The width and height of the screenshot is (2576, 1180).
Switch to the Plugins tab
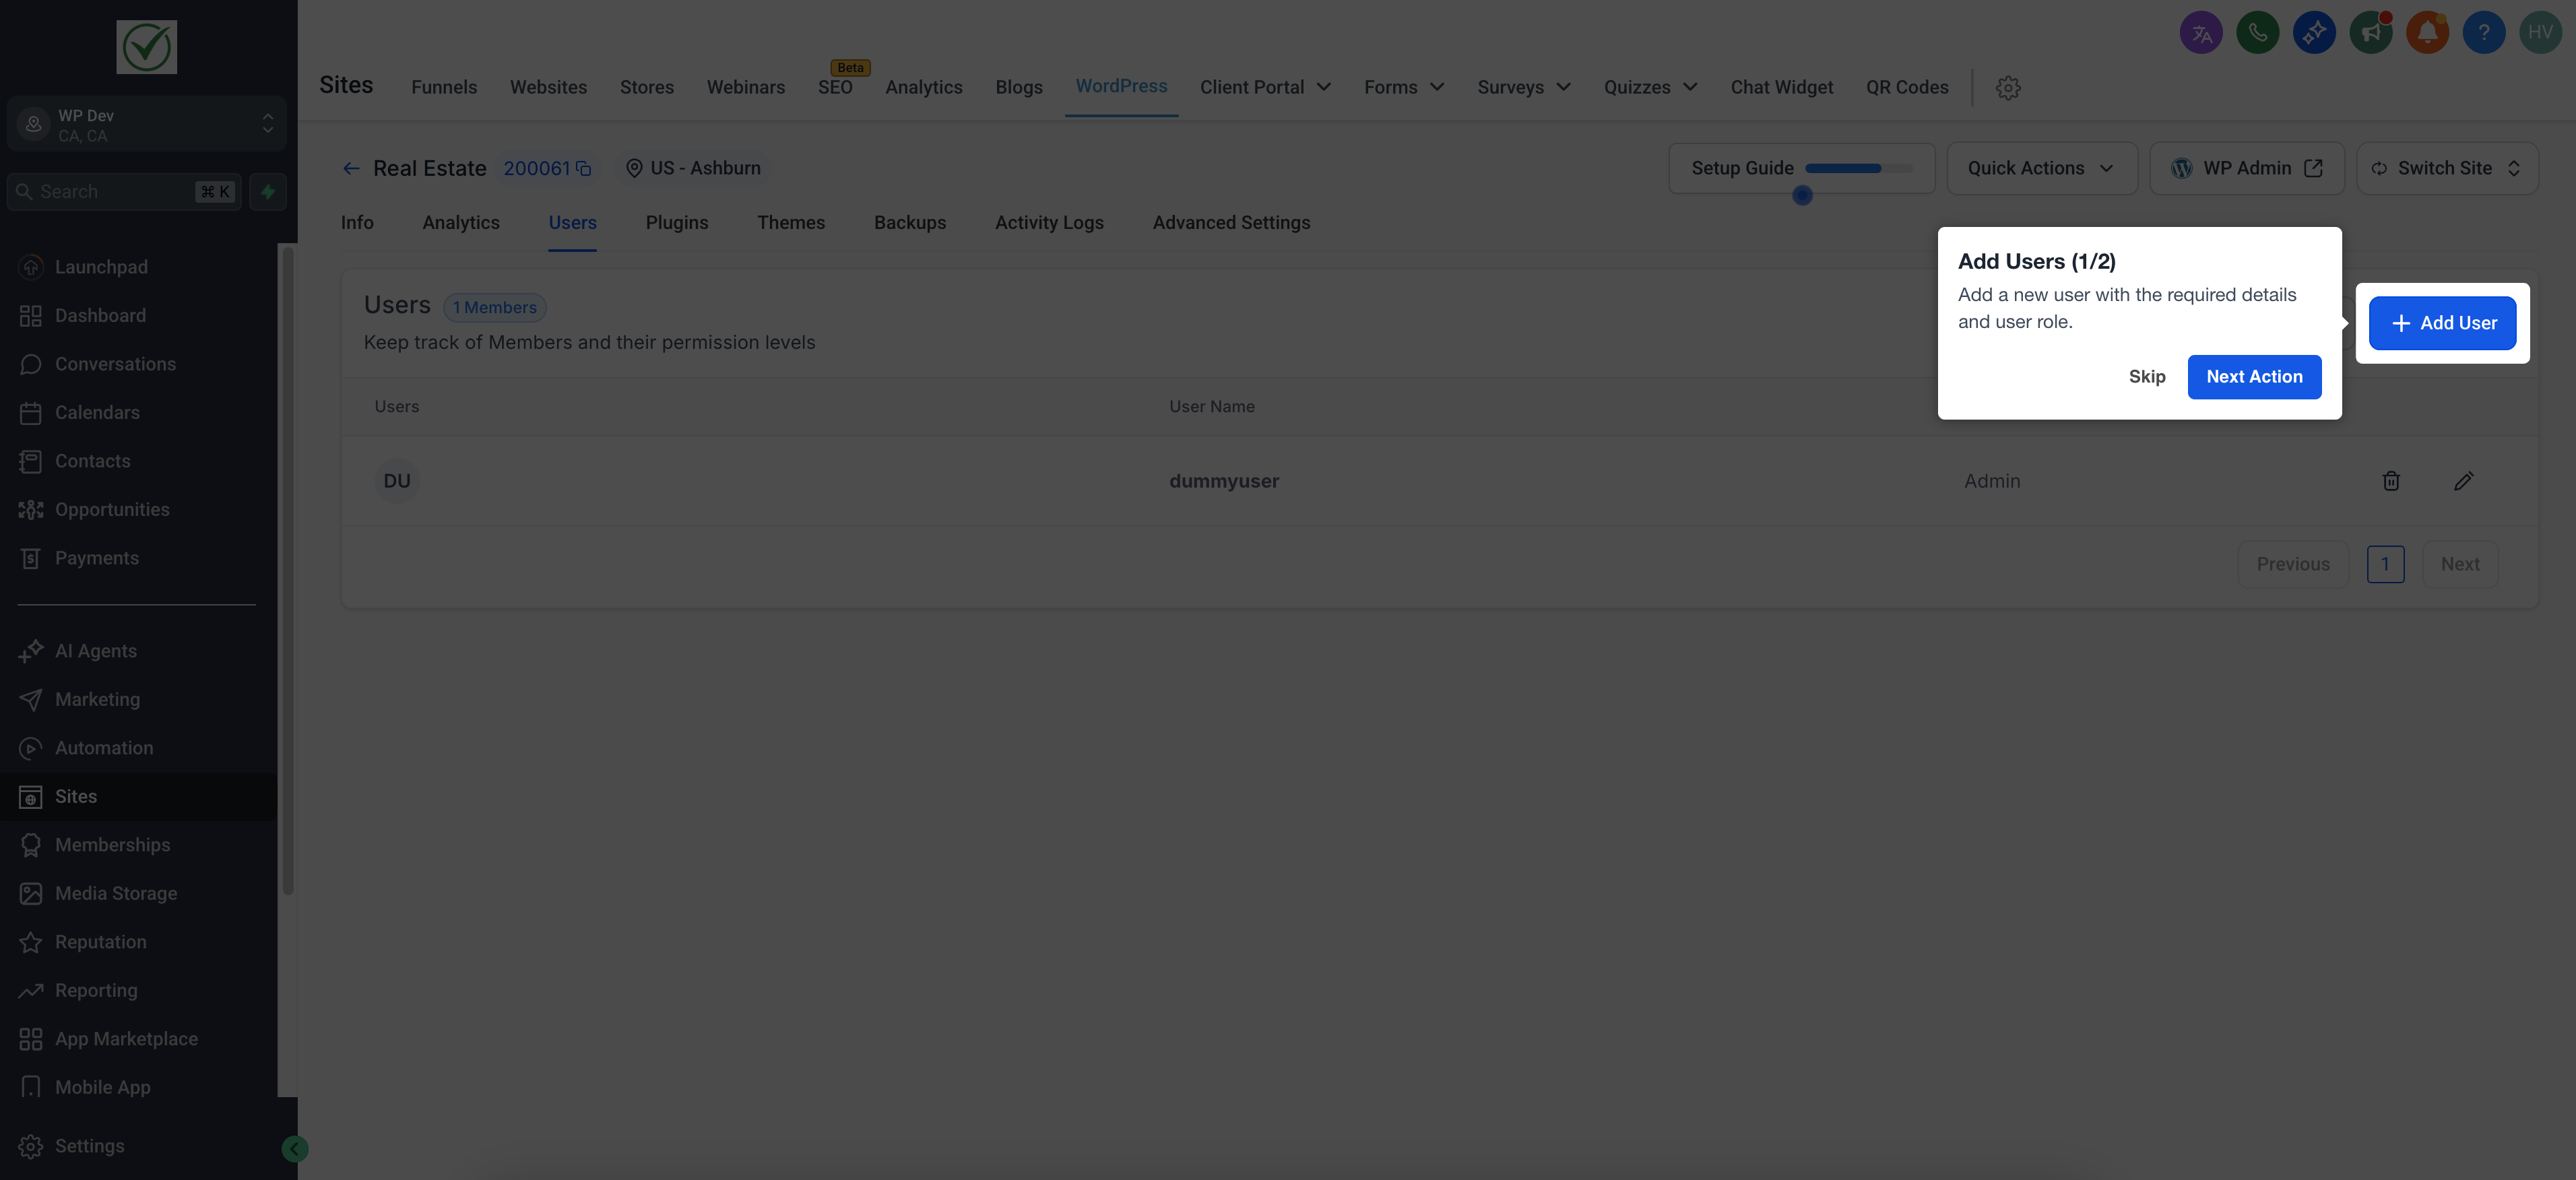pyautogui.click(x=676, y=223)
